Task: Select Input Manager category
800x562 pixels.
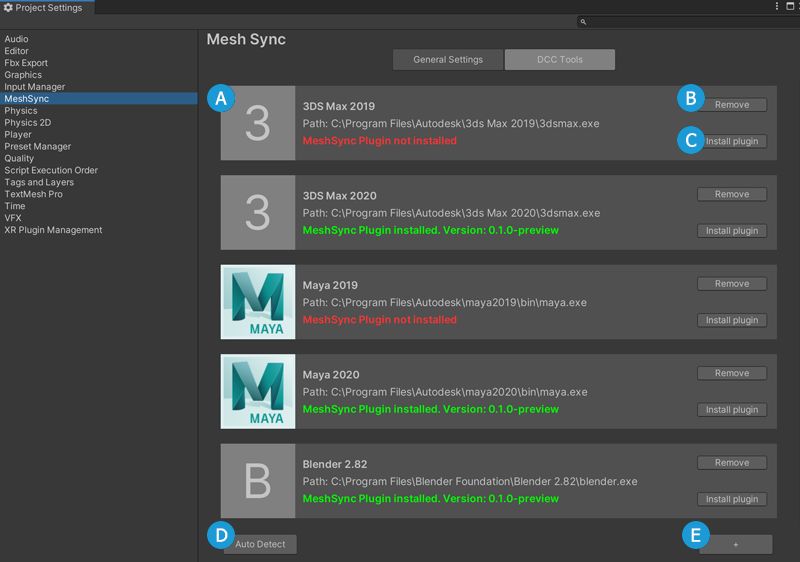Action: 98,87
